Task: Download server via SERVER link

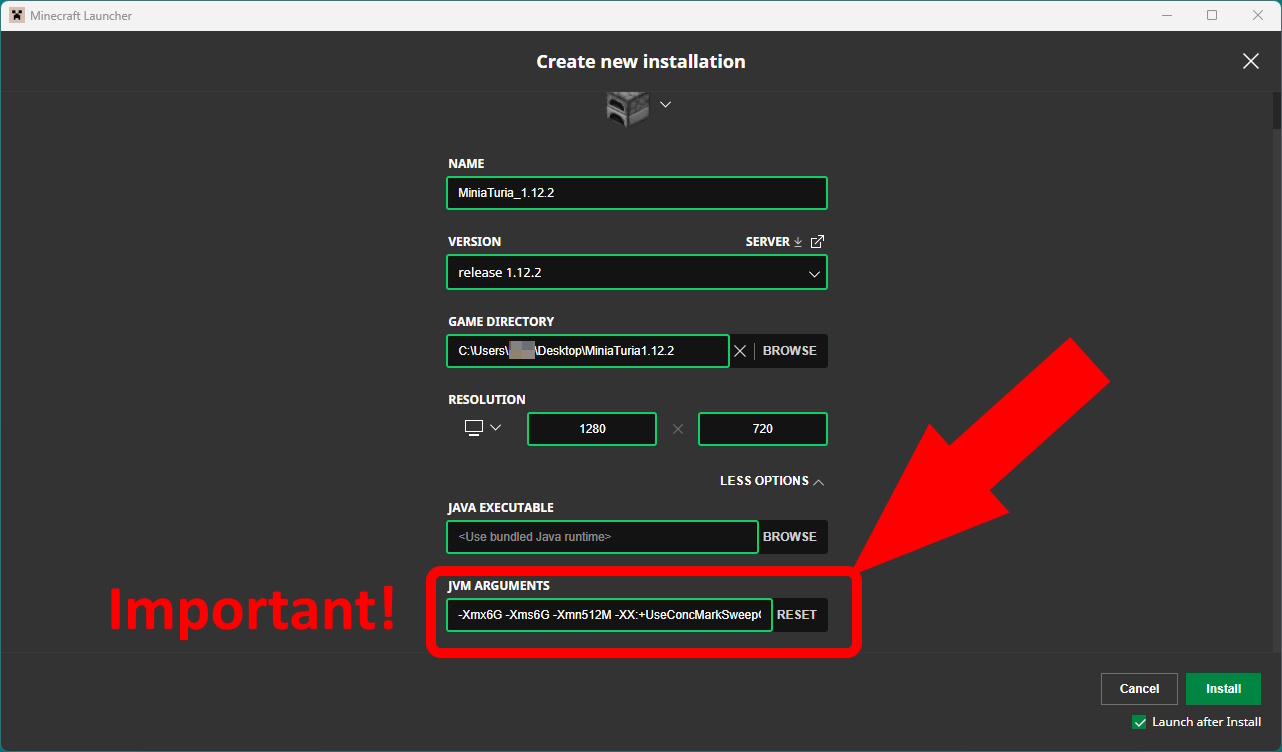Action: pos(774,242)
